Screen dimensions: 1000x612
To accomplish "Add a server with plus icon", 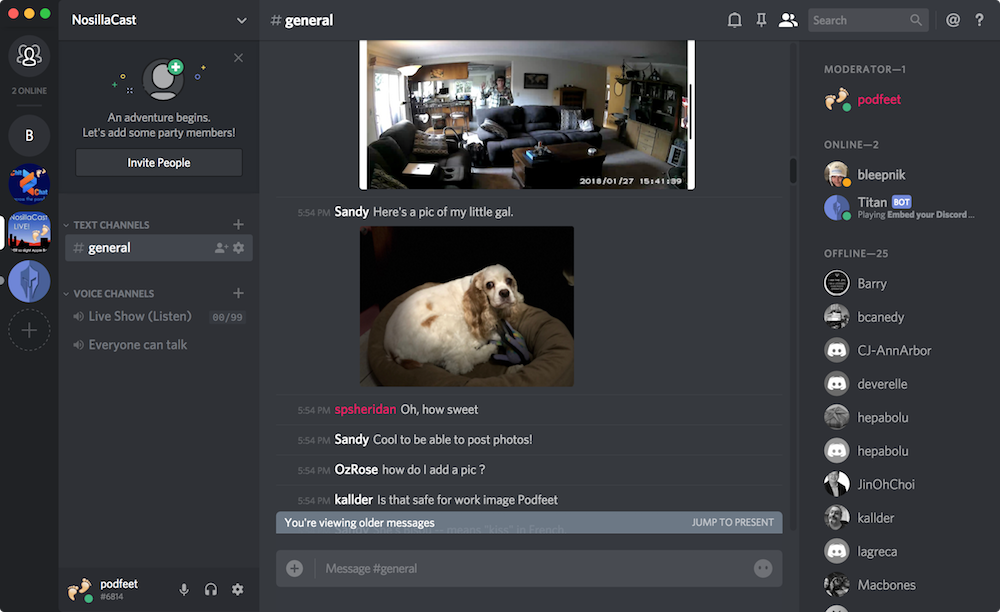I will (x=29, y=330).
